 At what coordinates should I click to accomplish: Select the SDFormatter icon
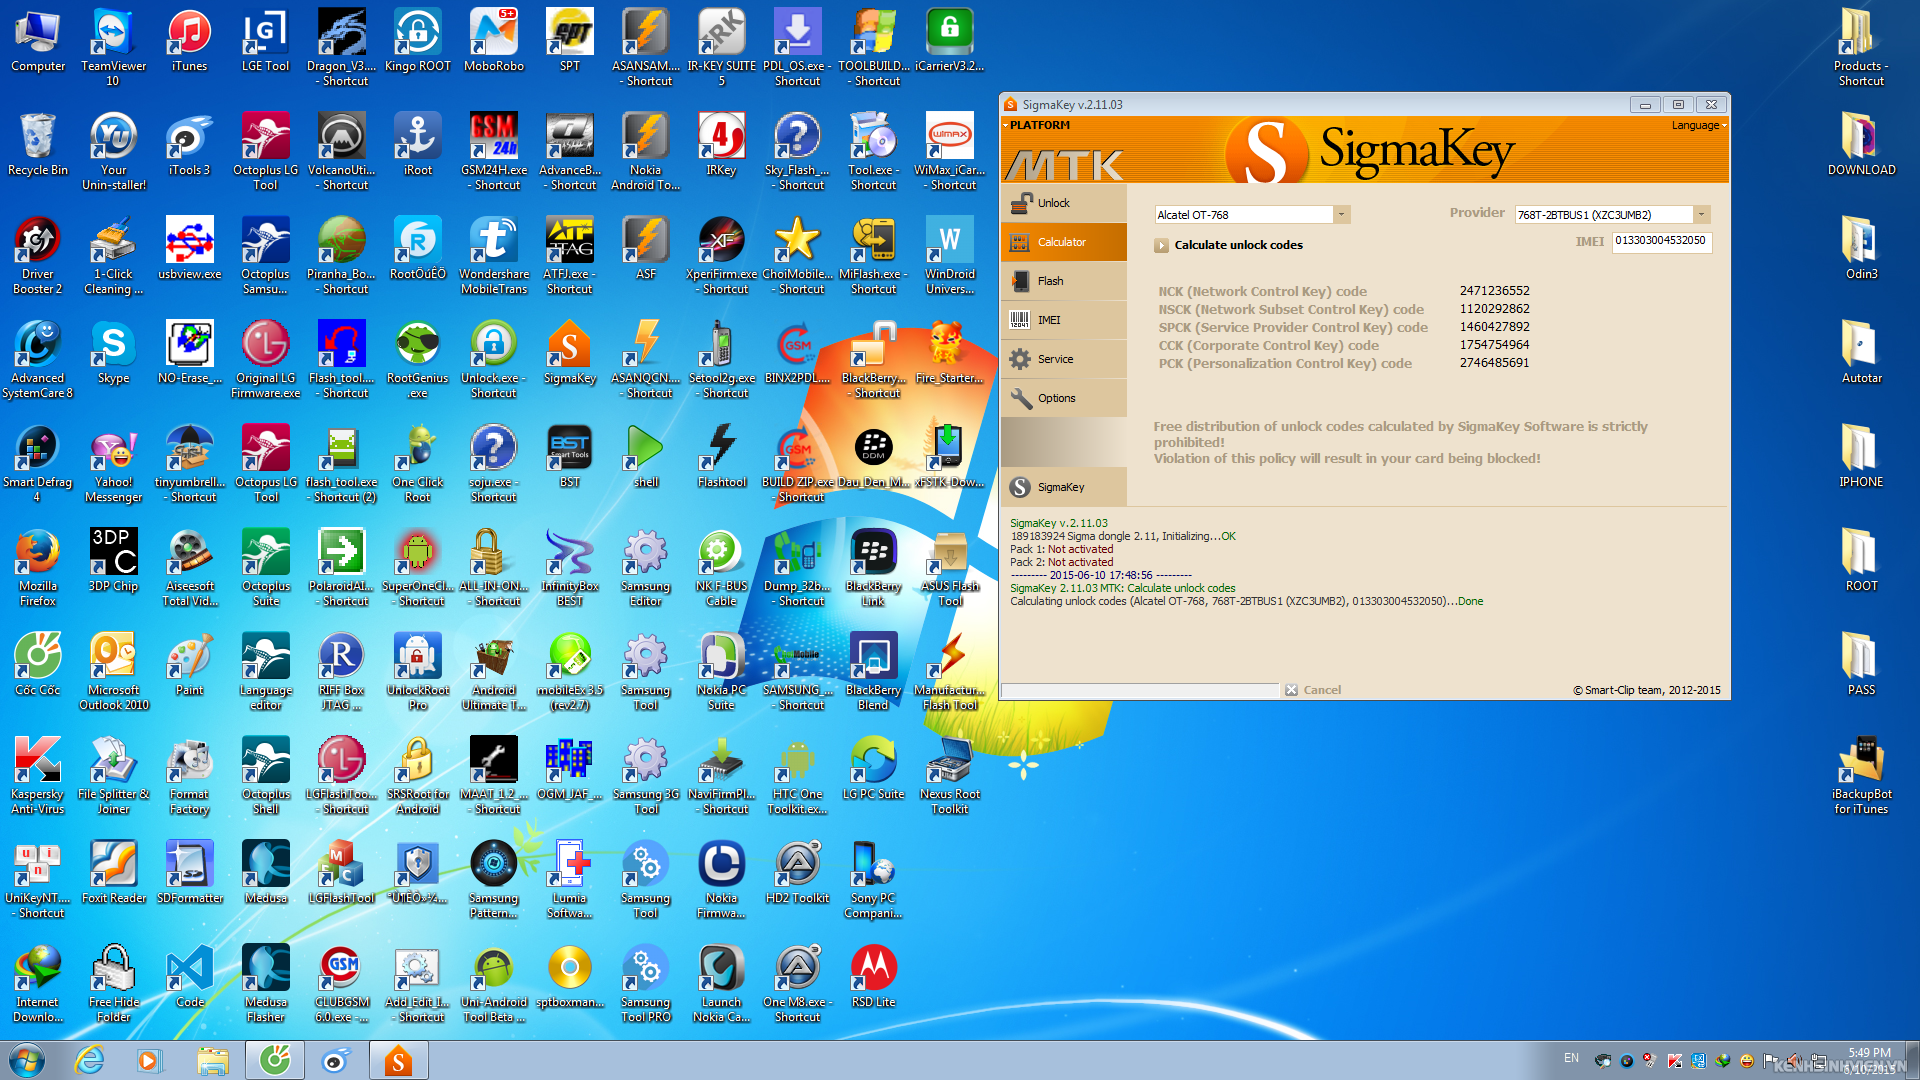pos(189,873)
